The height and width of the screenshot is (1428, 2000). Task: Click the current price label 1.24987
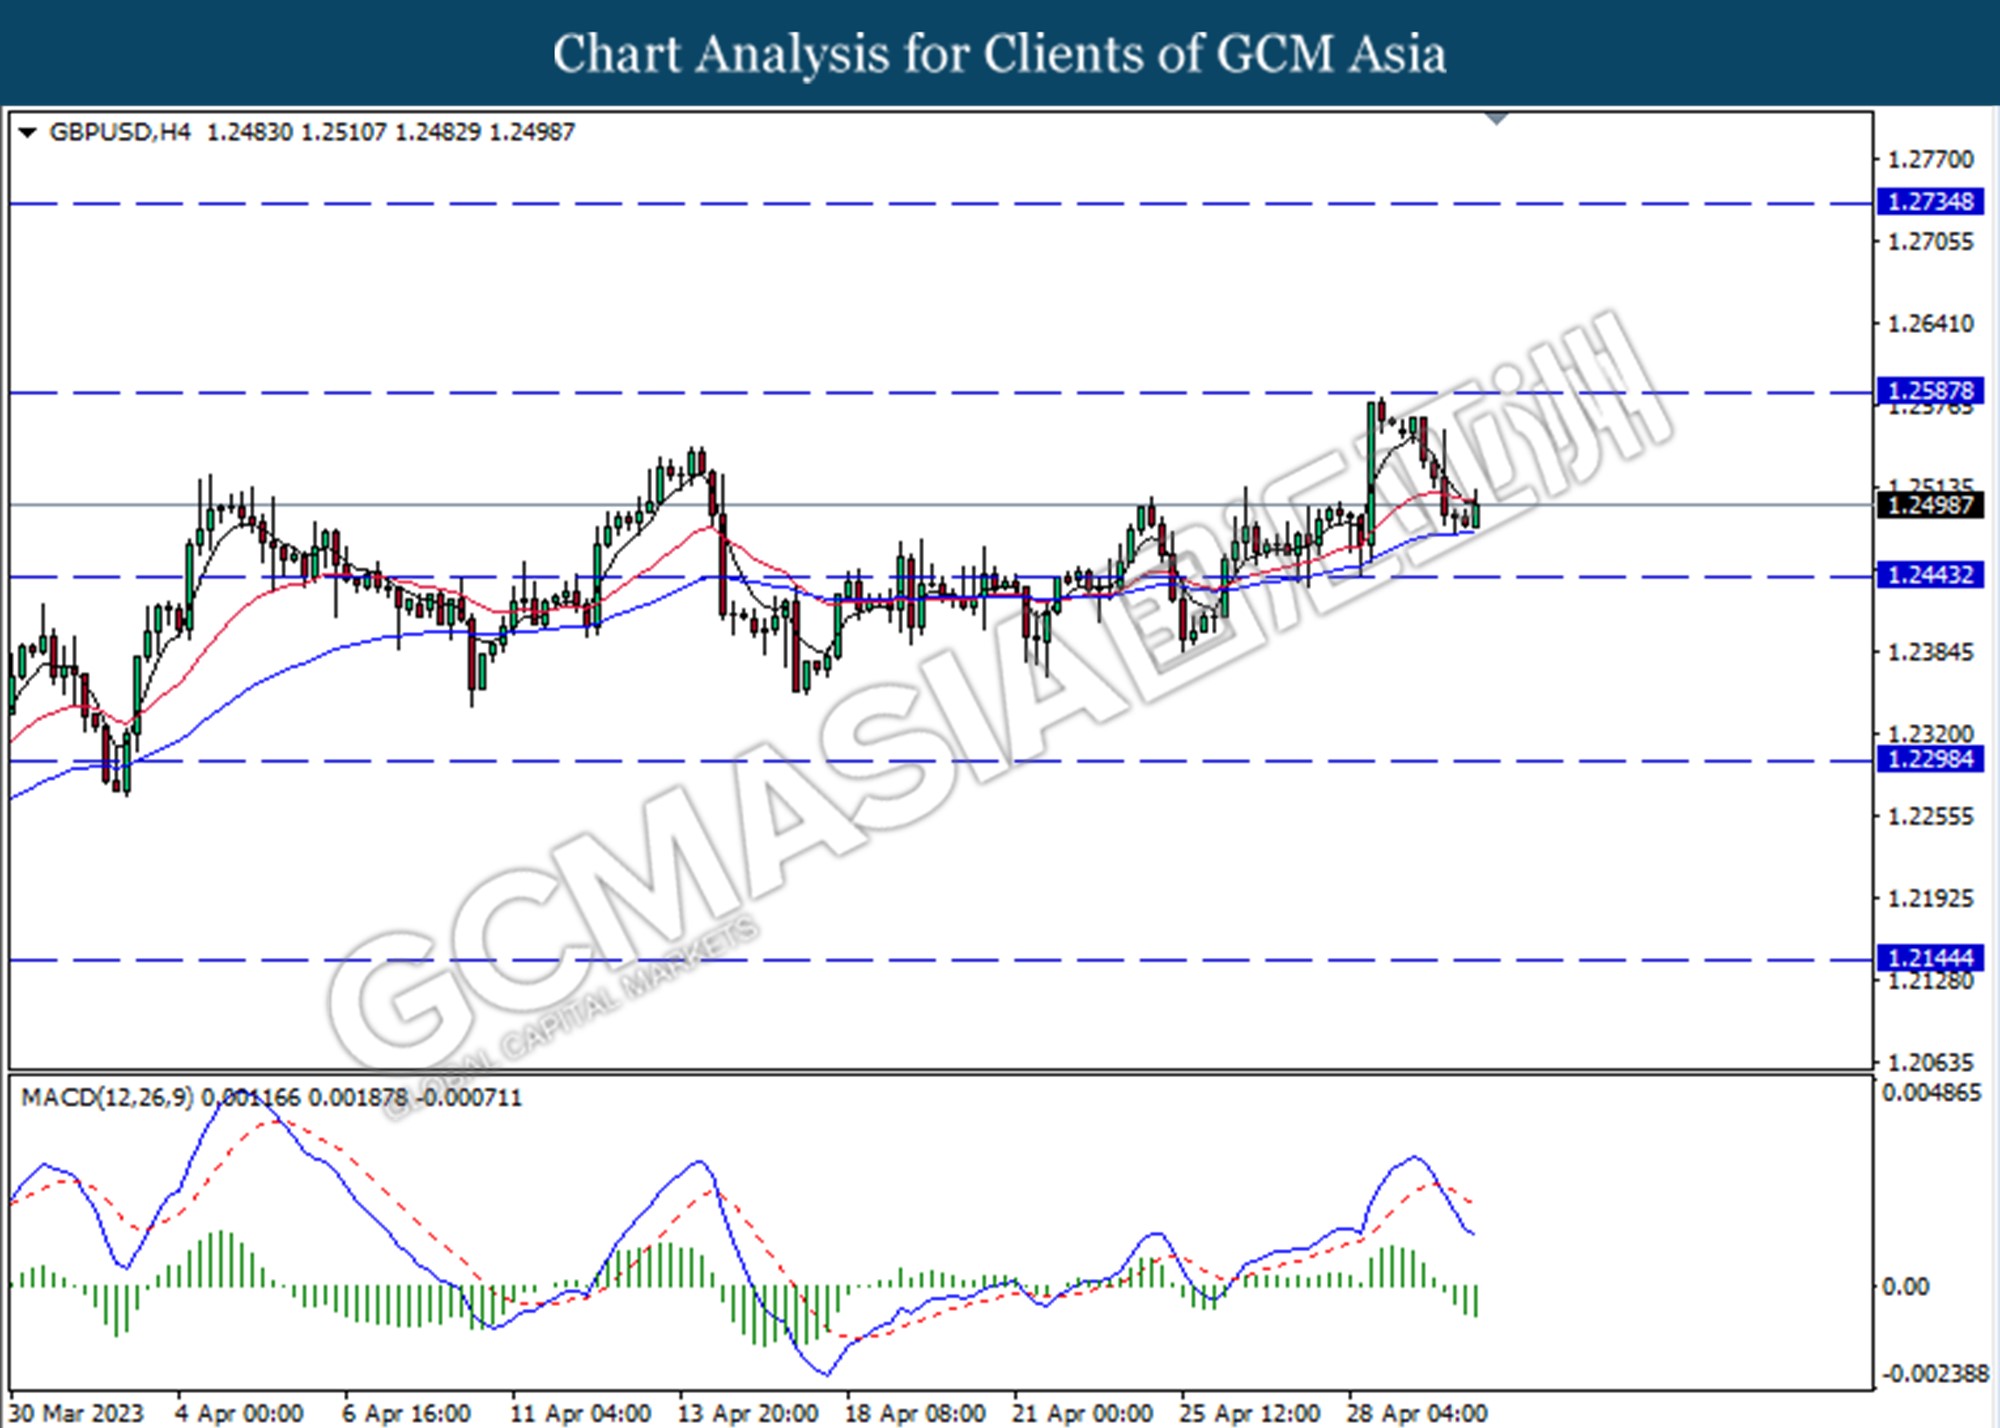point(1930,505)
